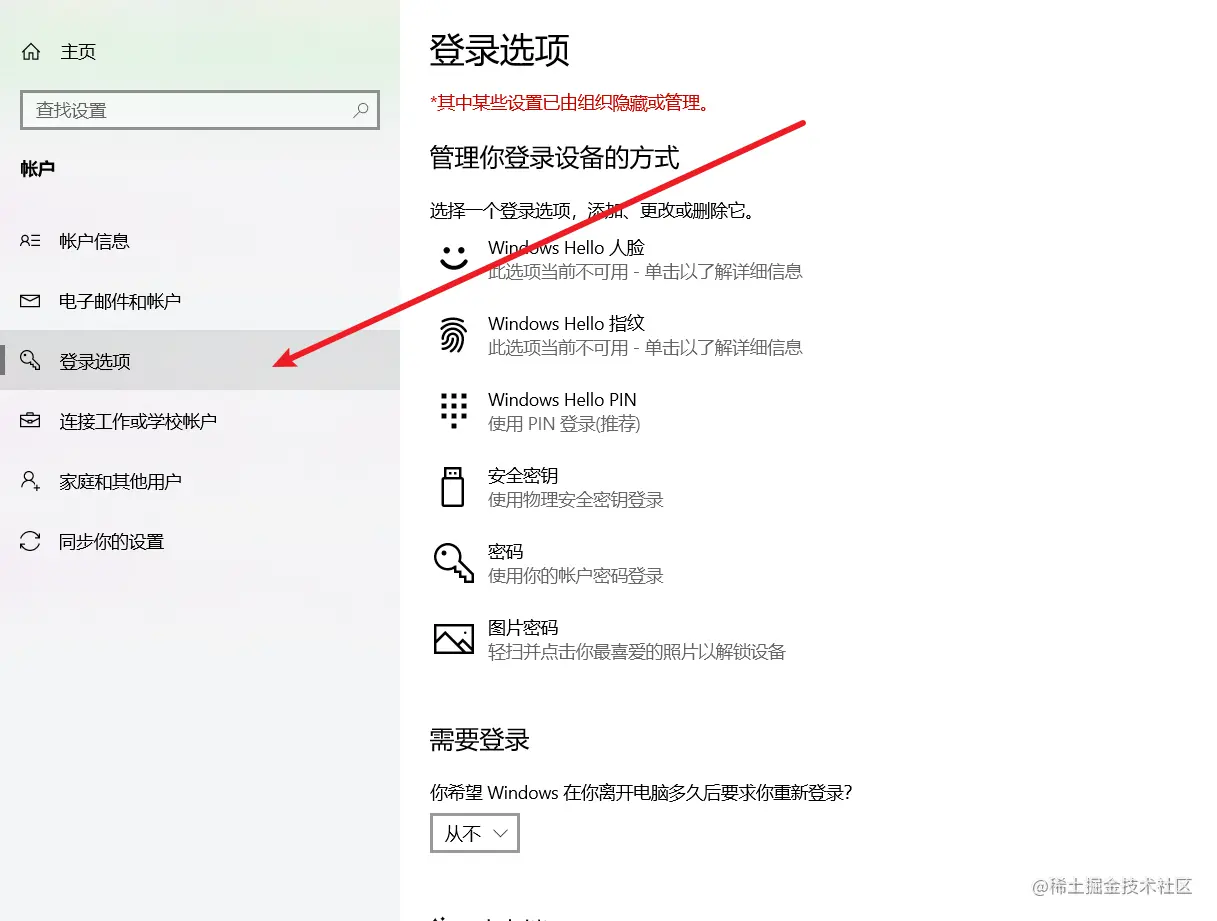Click the text 轻扫并点击你最喜爱的照片以解锁设备
This screenshot has width=1217, height=921.
coord(637,652)
